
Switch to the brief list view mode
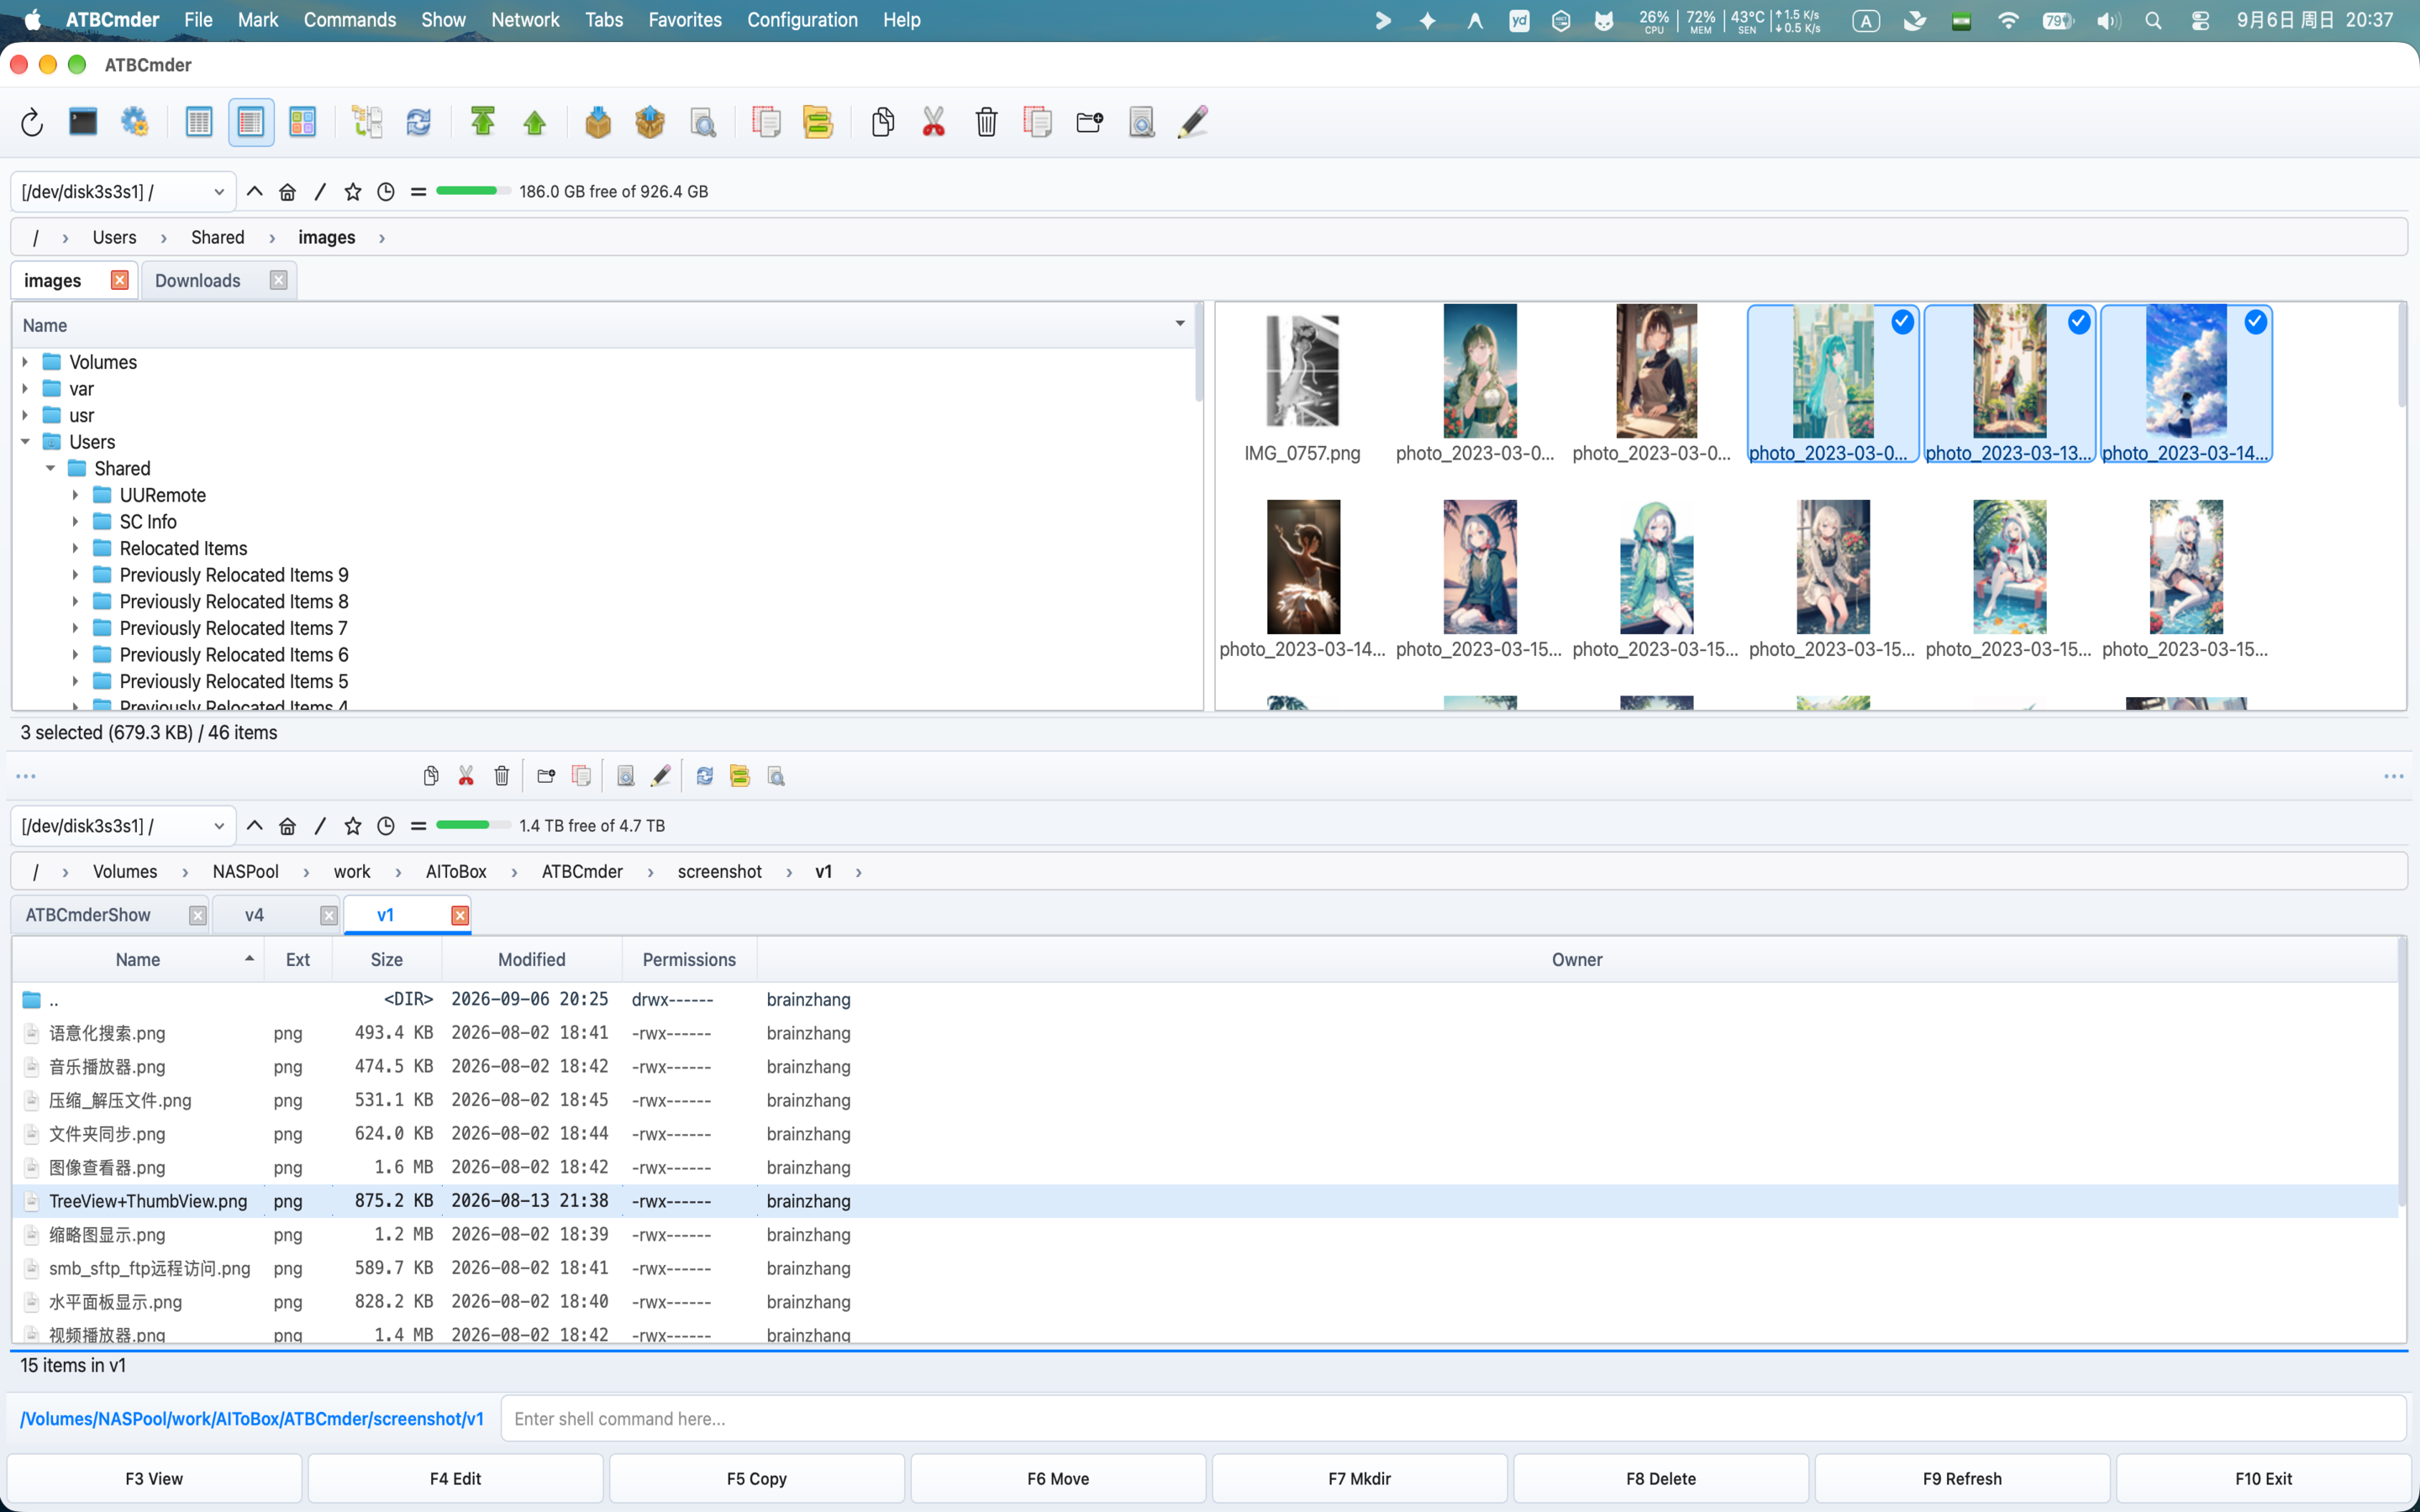[199, 122]
